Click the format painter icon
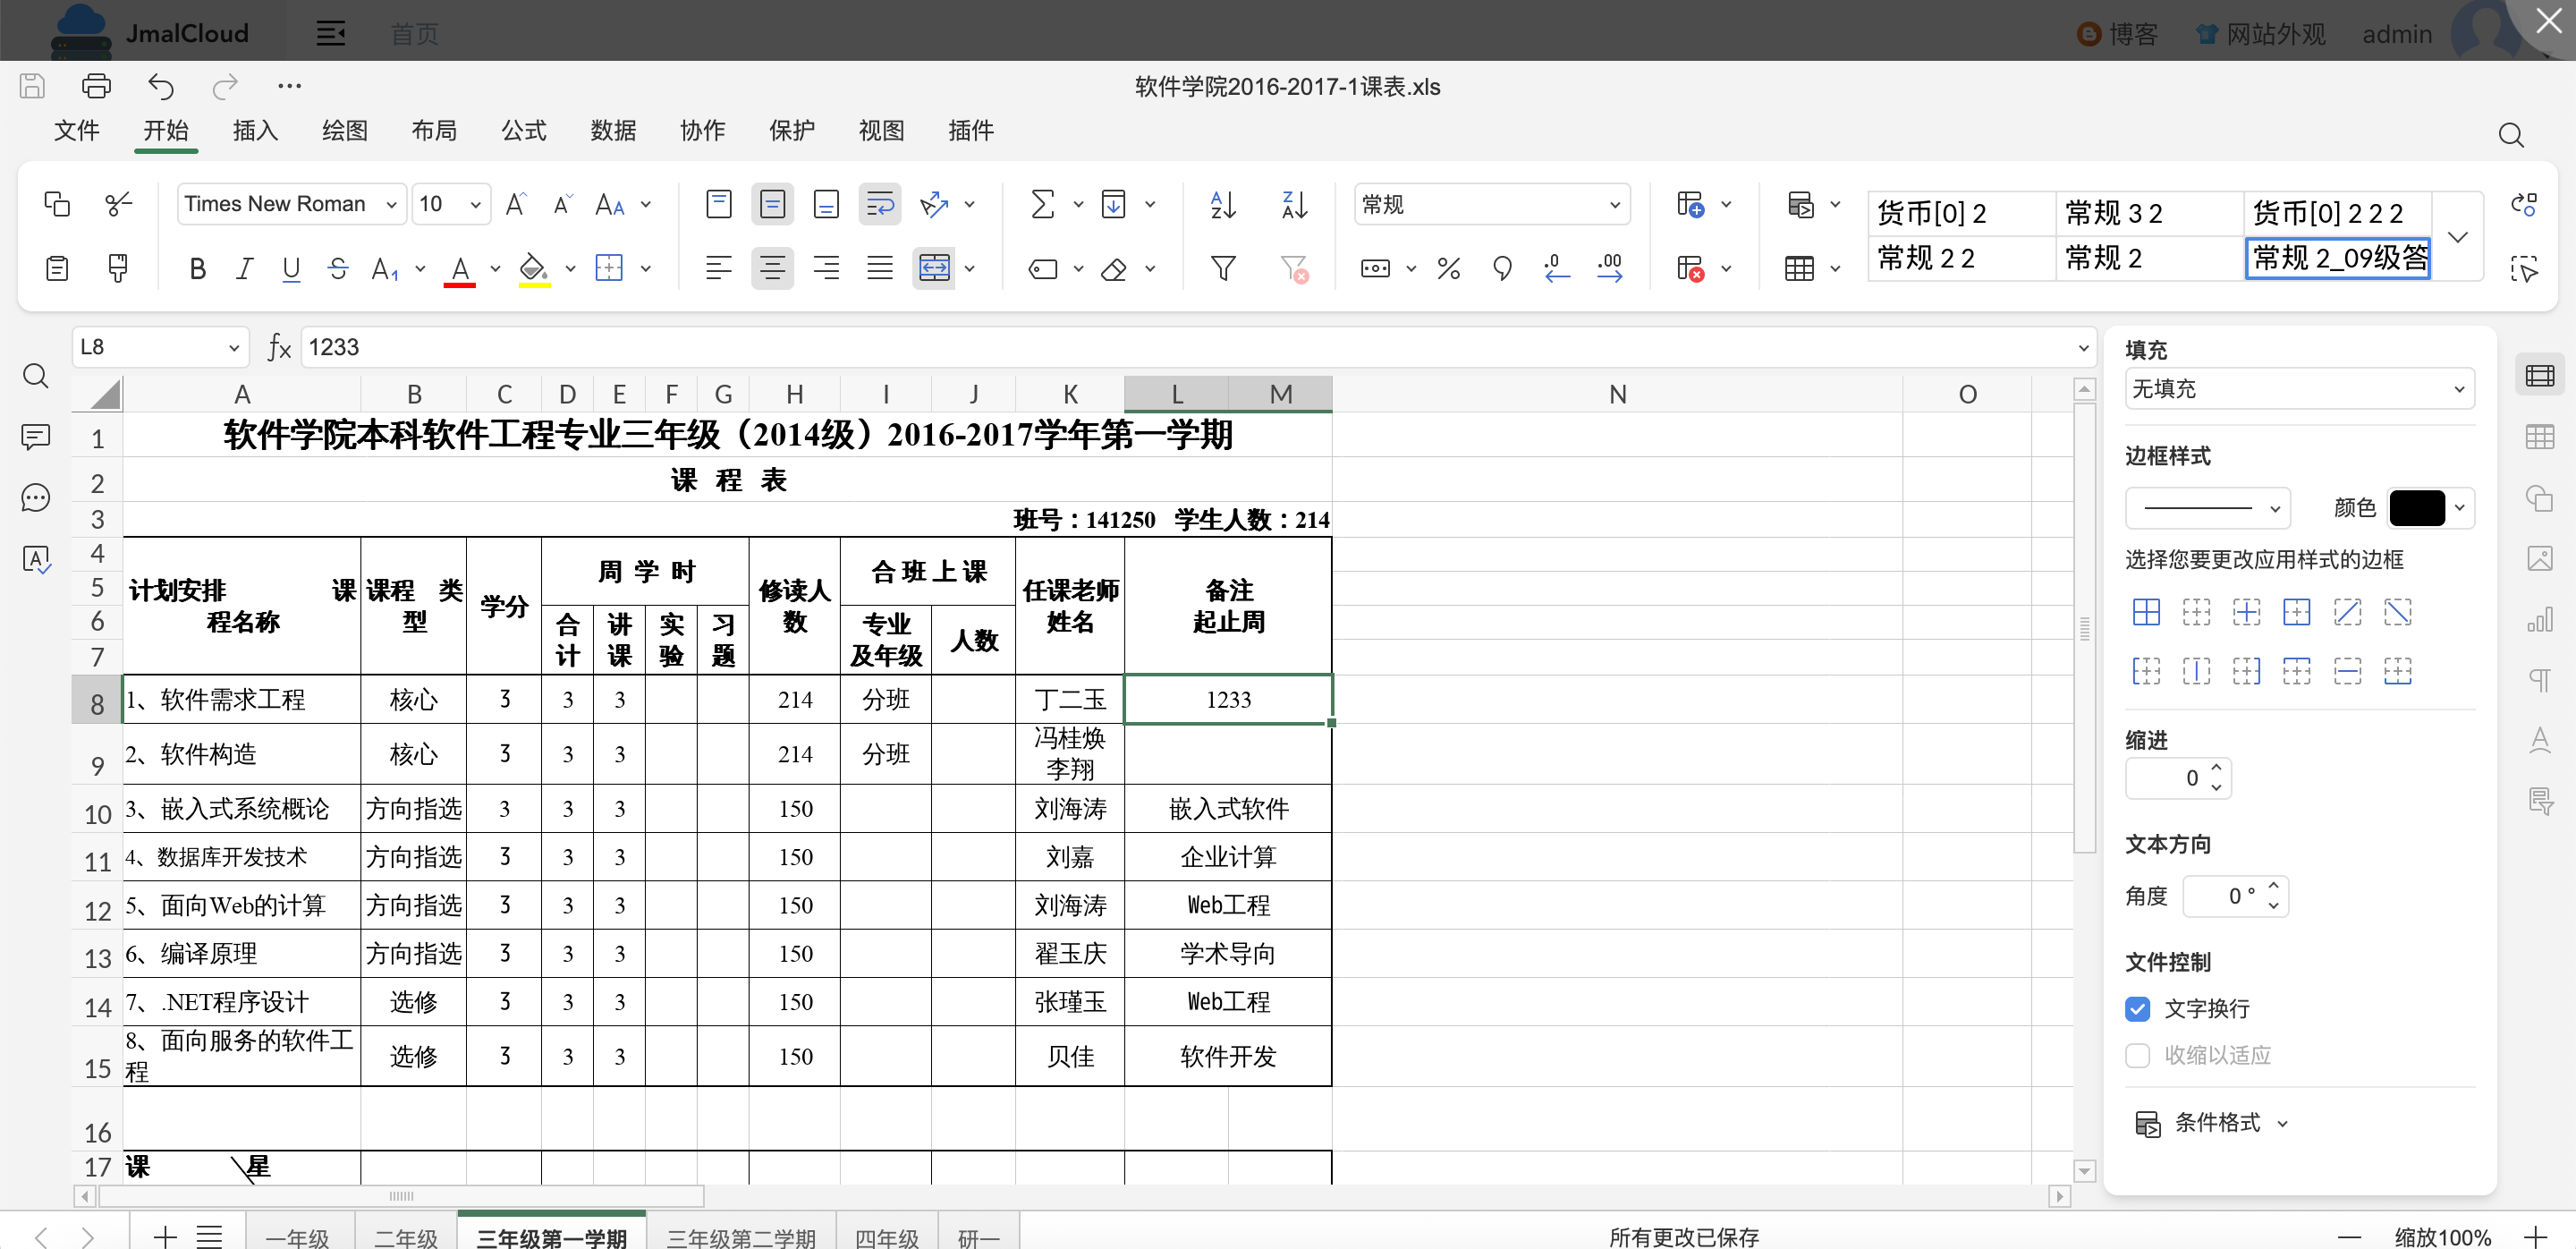Image resolution: width=2576 pixels, height=1249 pixels. (118, 268)
